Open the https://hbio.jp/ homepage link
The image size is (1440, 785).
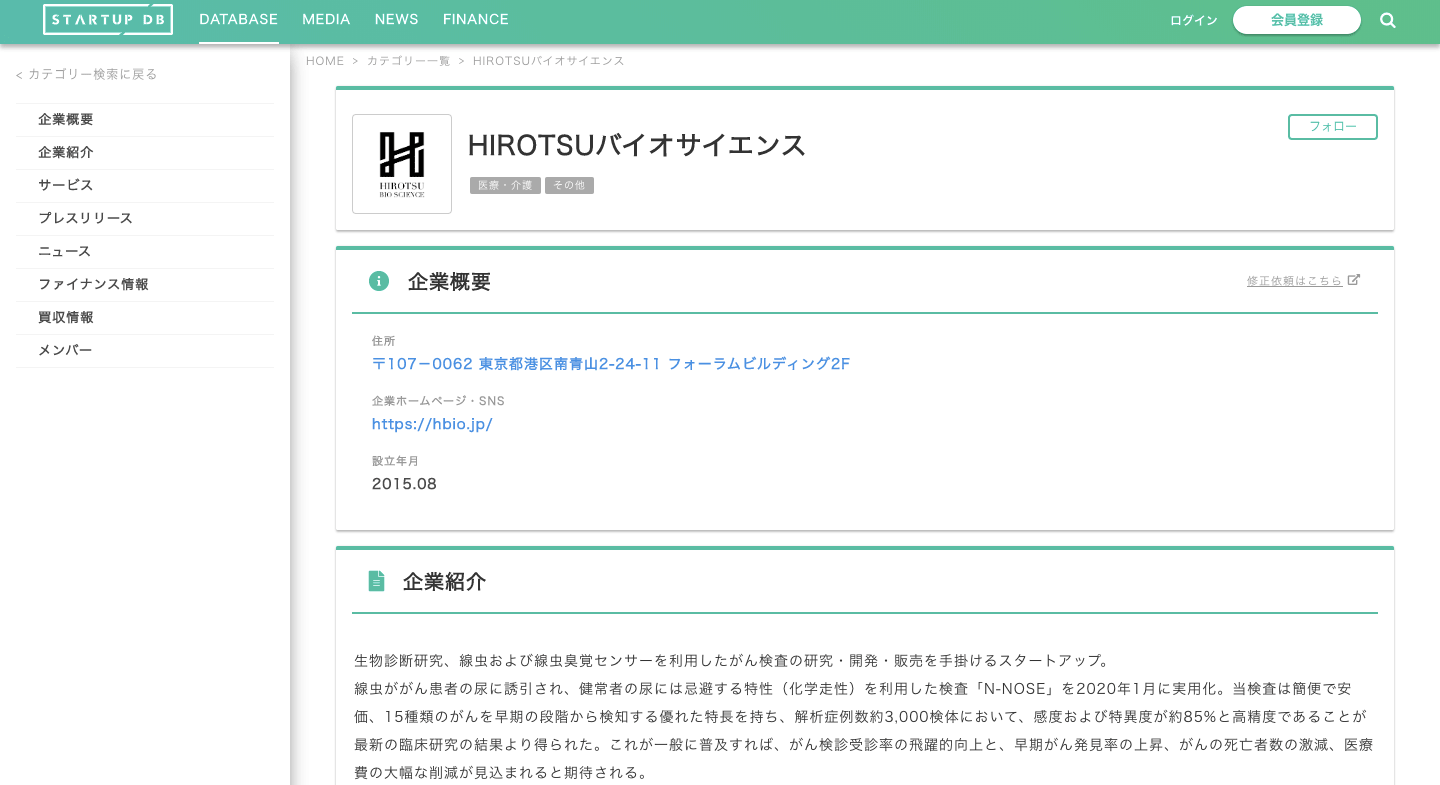(x=432, y=424)
